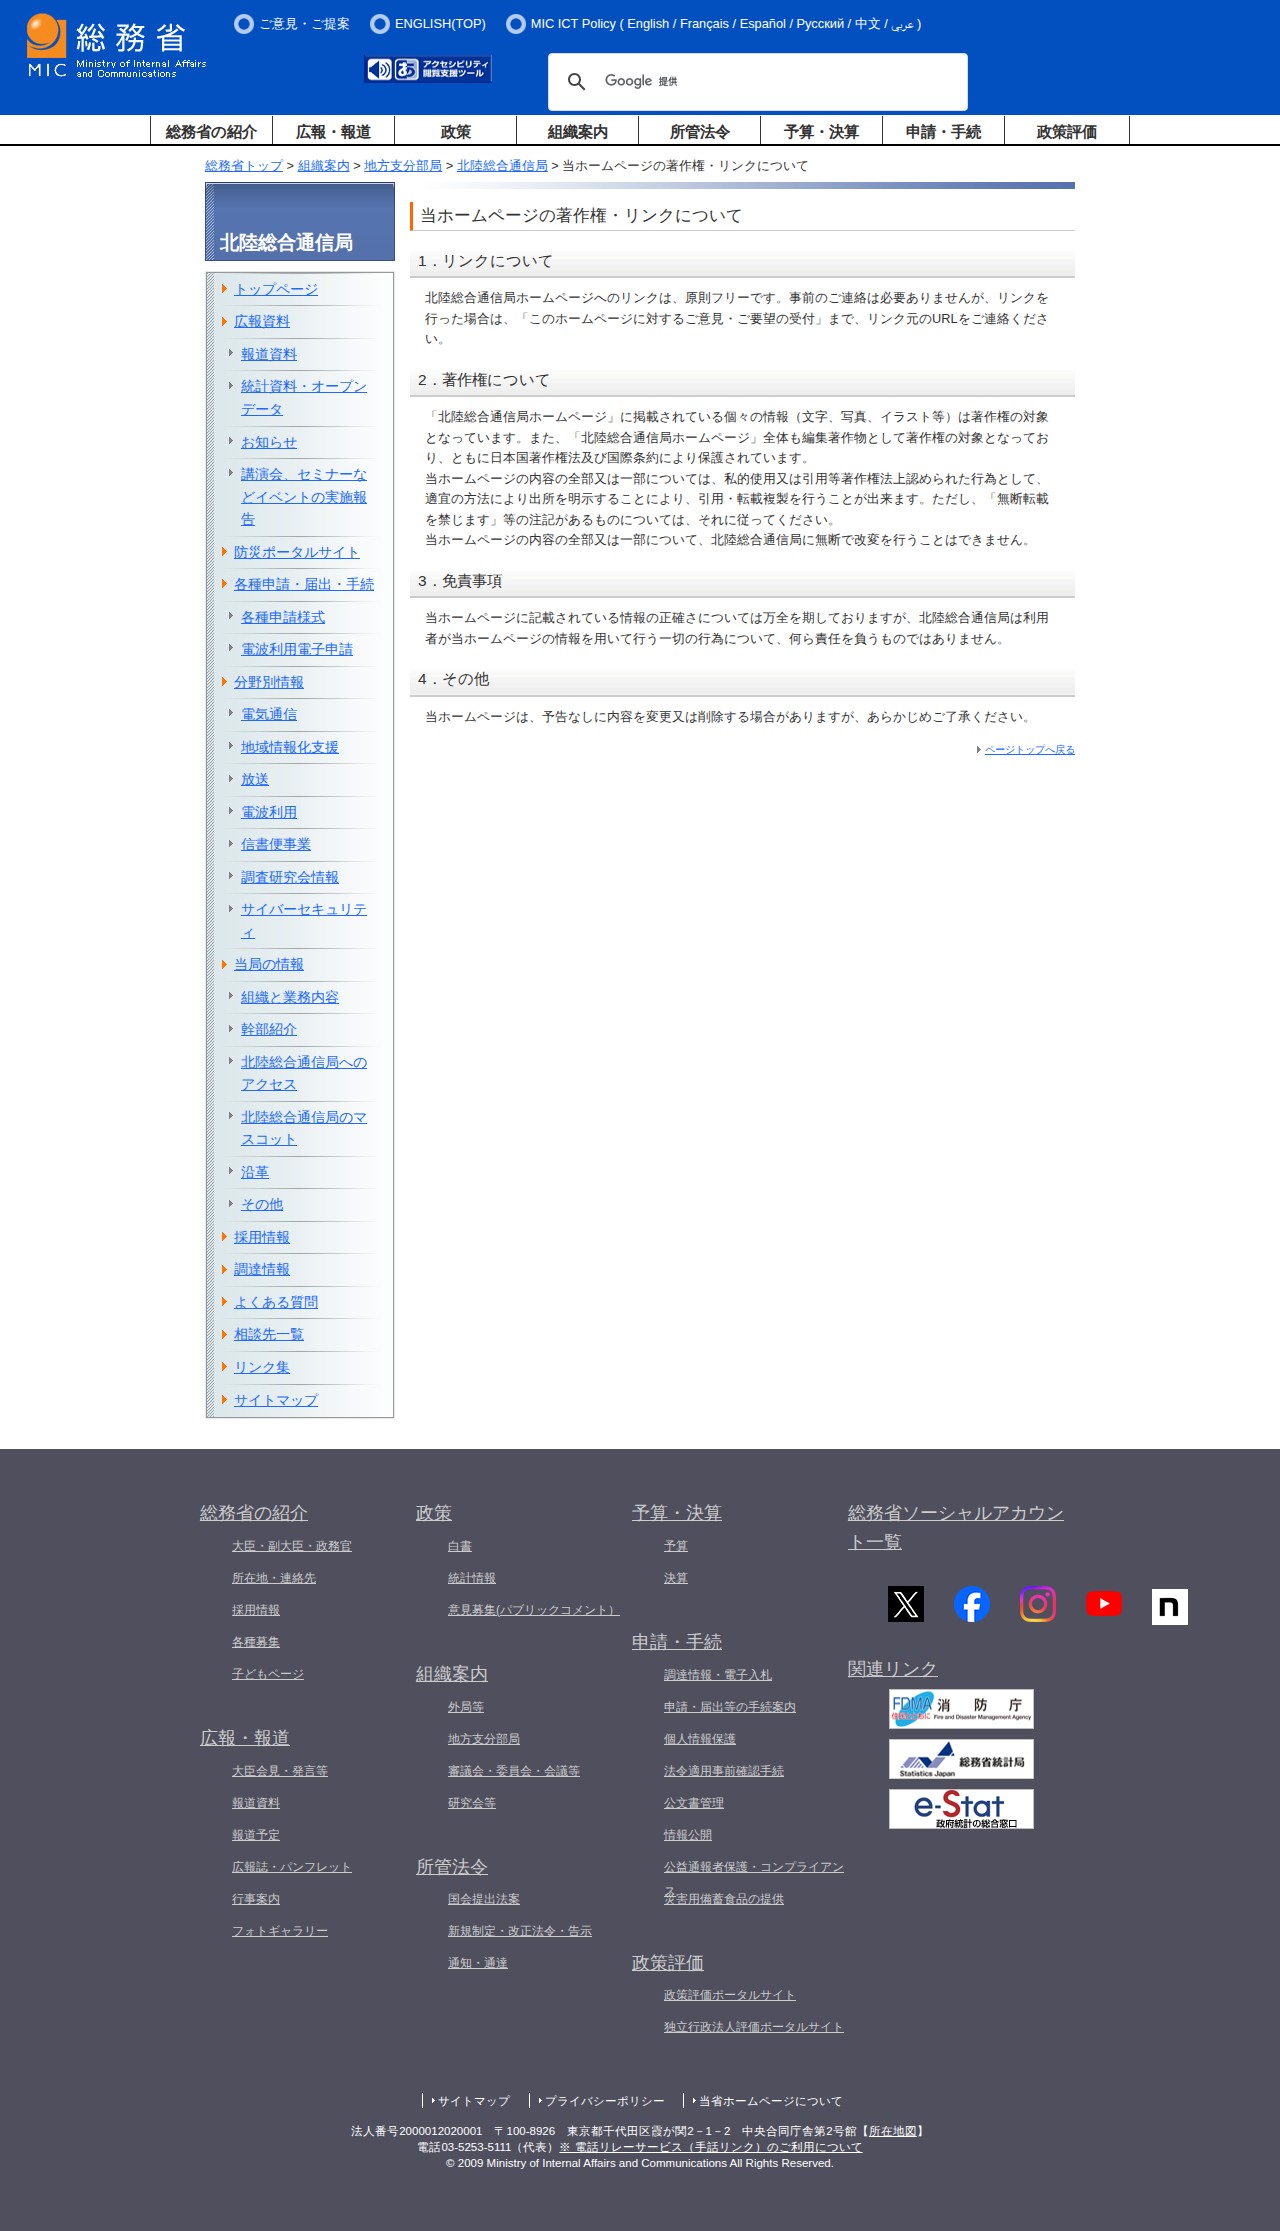Open サイトマップ in the sidebar

pos(276,1400)
